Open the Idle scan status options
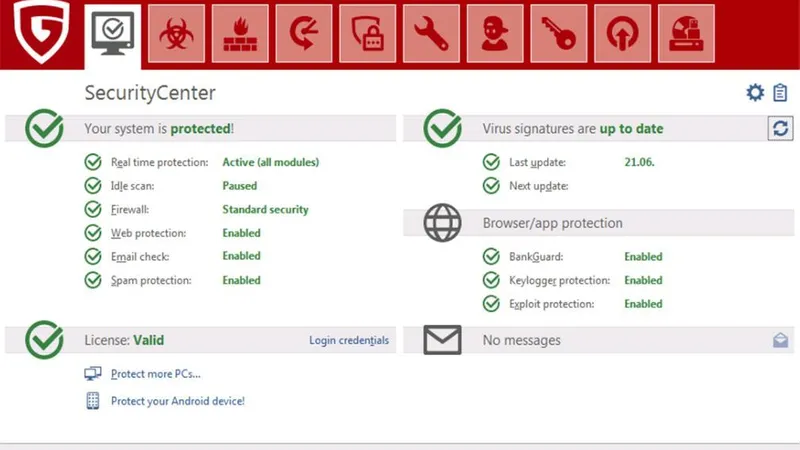800x450 pixels. [x=132, y=186]
